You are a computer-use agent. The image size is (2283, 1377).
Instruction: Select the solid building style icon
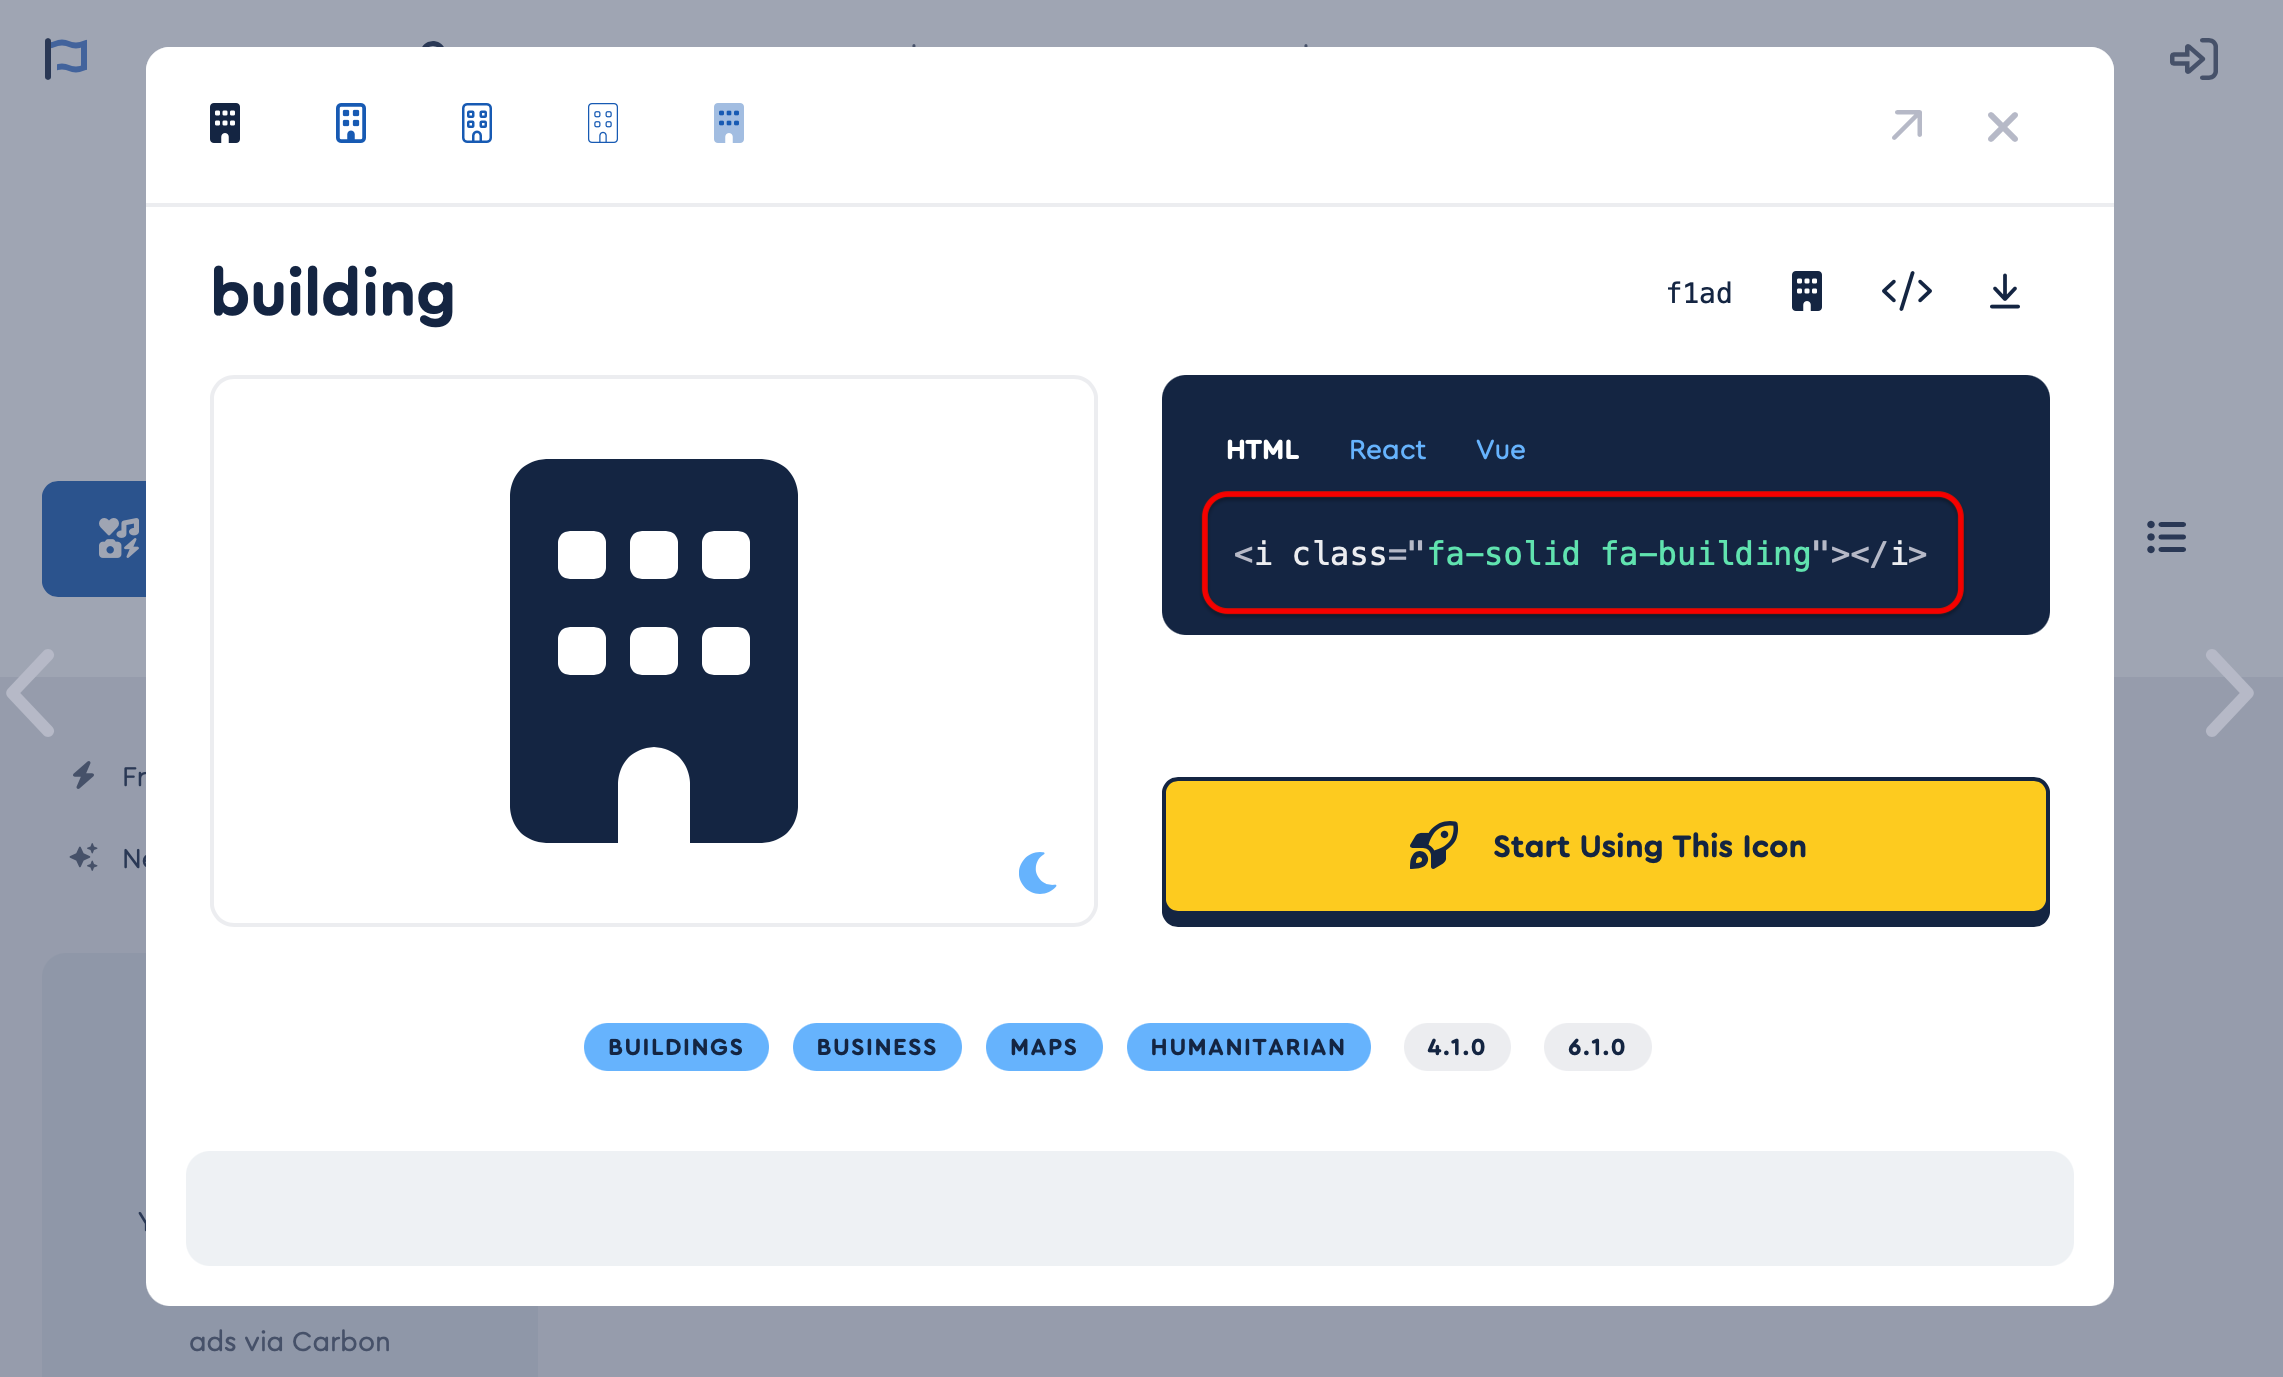(225, 124)
